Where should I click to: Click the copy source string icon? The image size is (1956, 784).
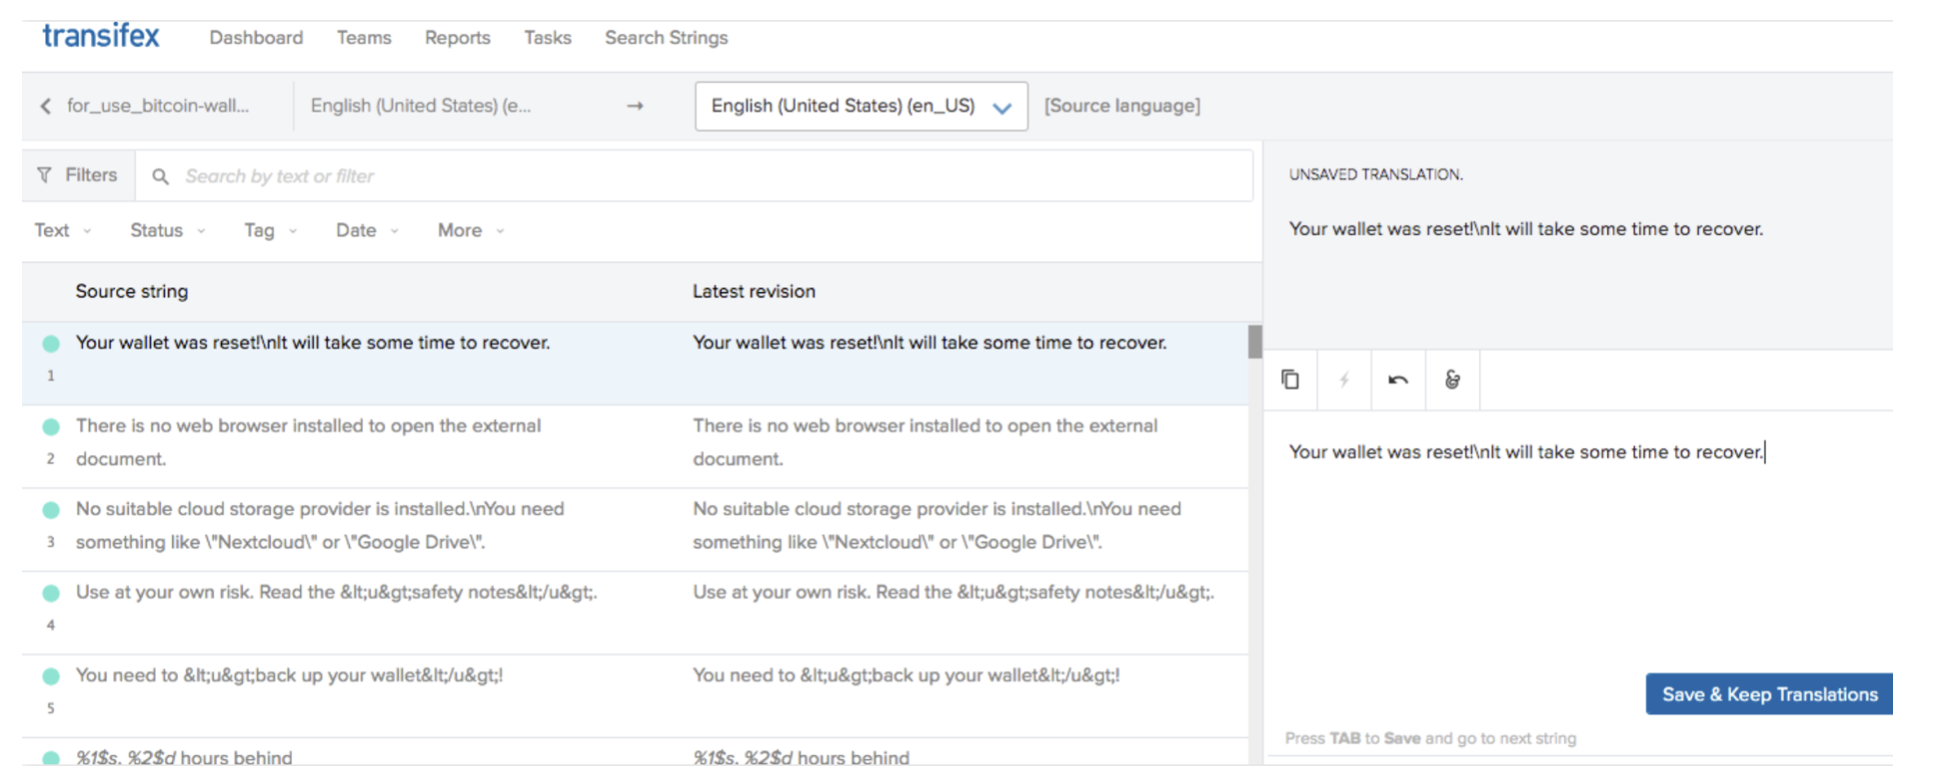point(1290,380)
